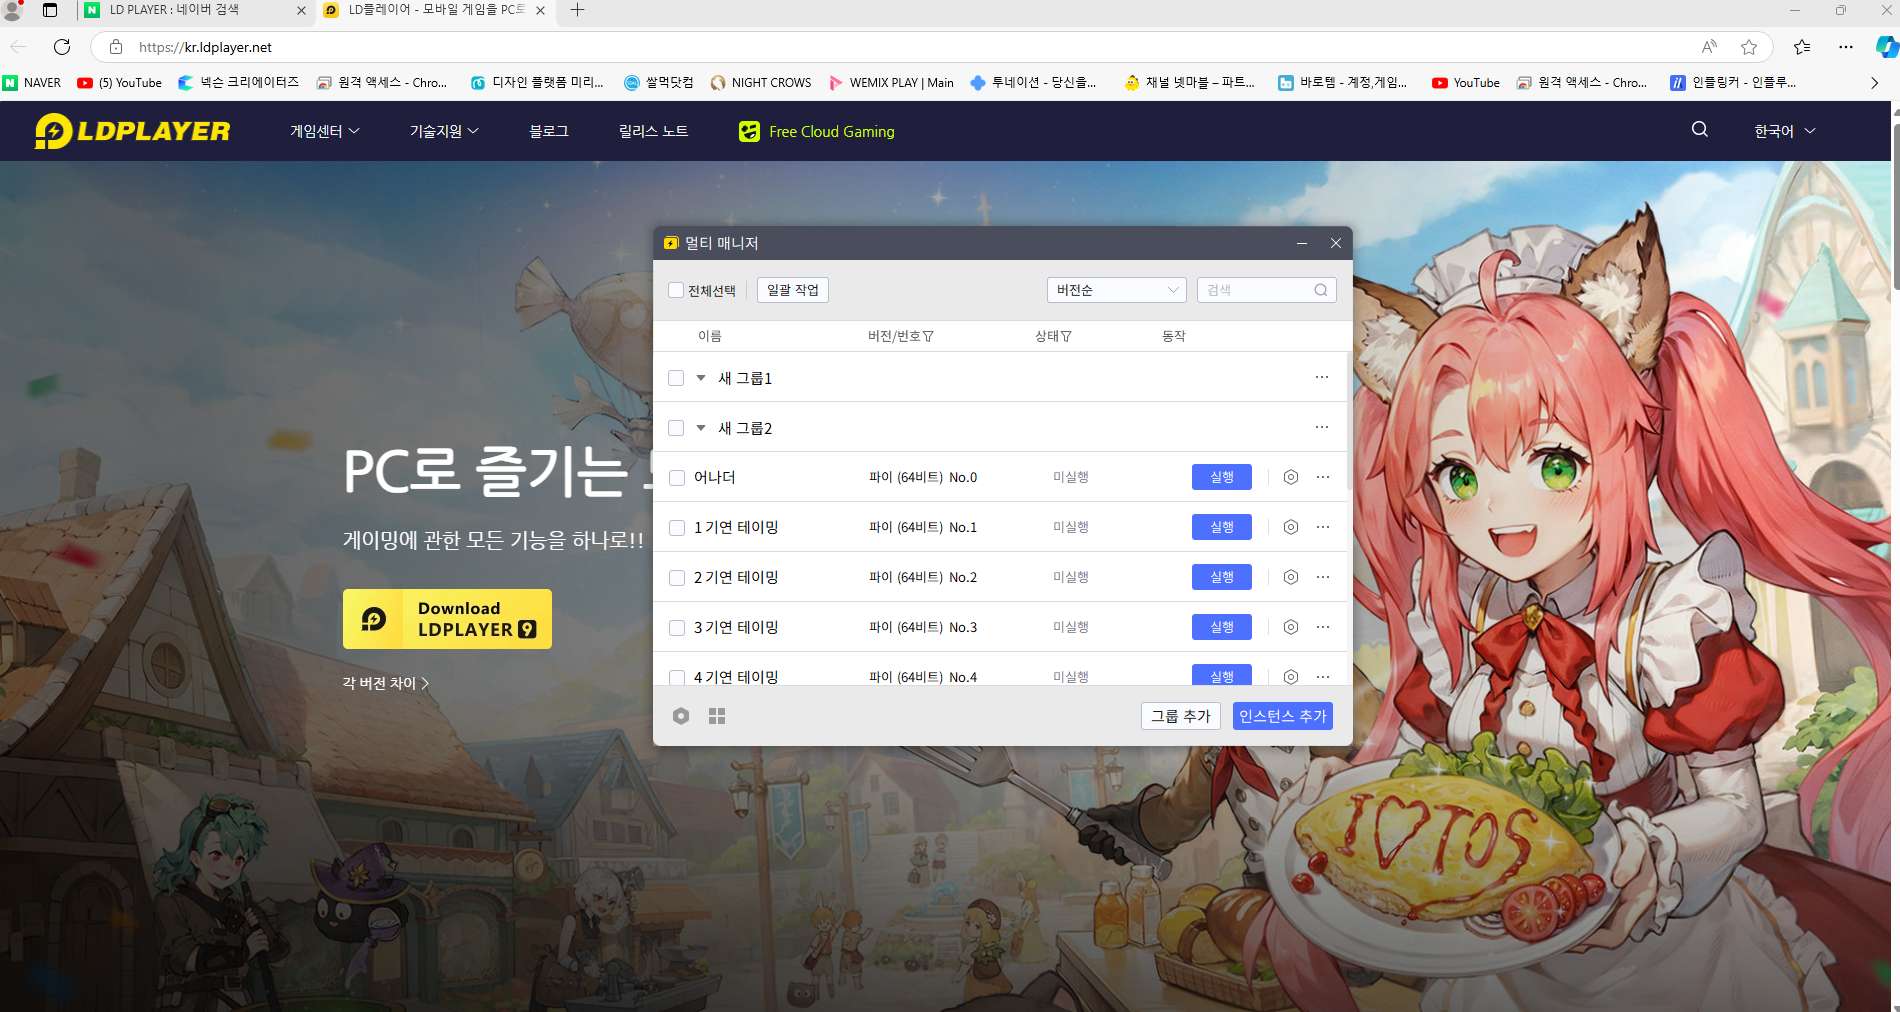Screen dimensions: 1900x1012
Task: Open browser Settings and more menu
Action: coord(1846,47)
